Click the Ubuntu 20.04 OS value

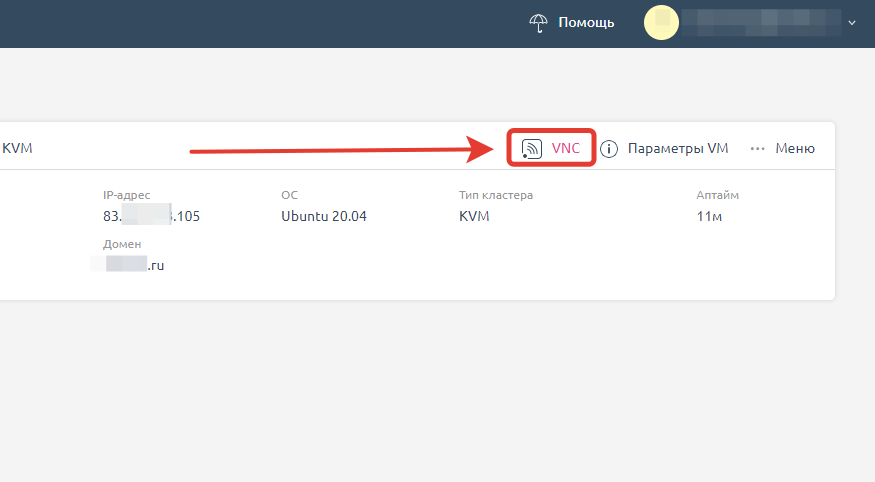(324, 216)
